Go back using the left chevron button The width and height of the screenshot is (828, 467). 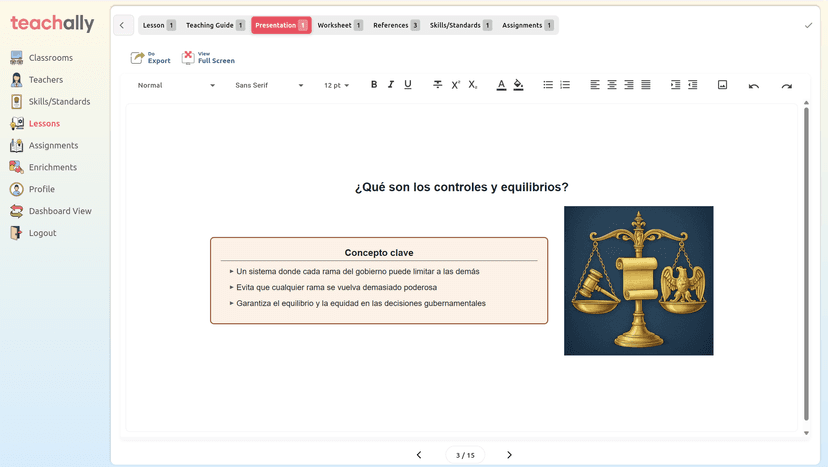[x=123, y=25]
